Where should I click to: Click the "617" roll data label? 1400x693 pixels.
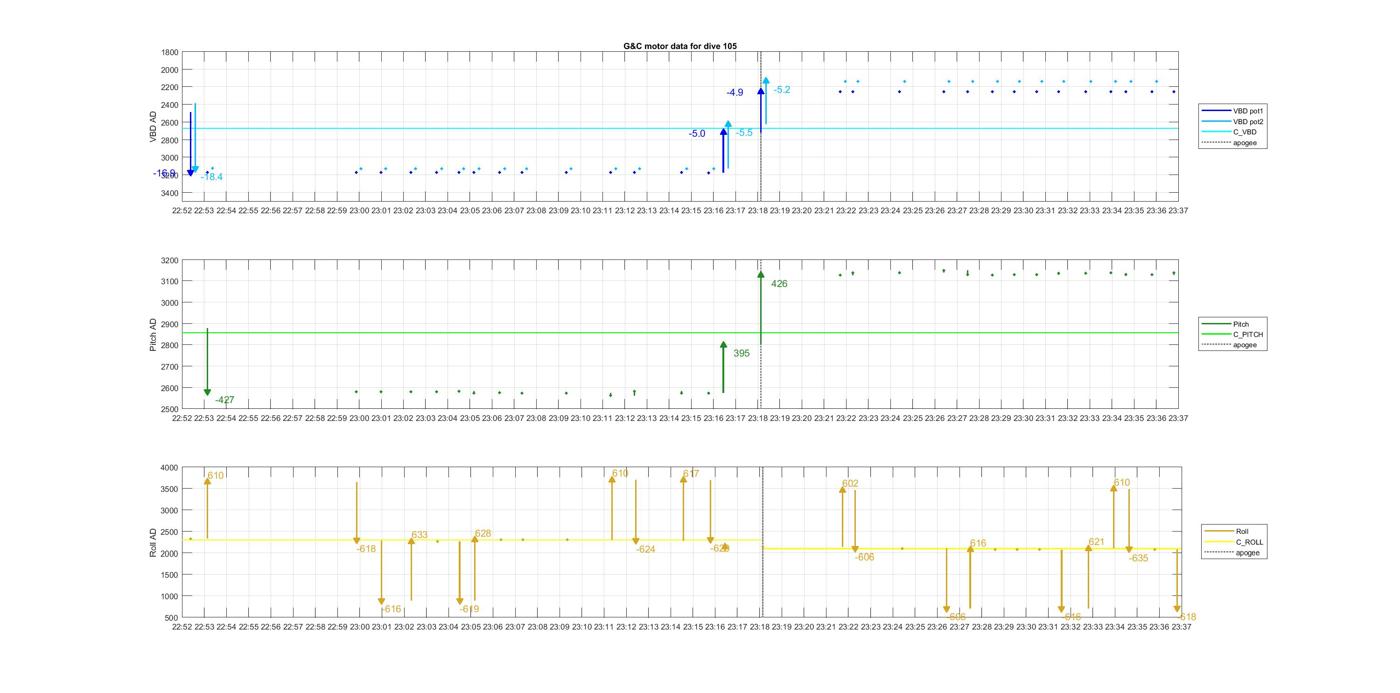pyautogui.click(x=691, y=474)
